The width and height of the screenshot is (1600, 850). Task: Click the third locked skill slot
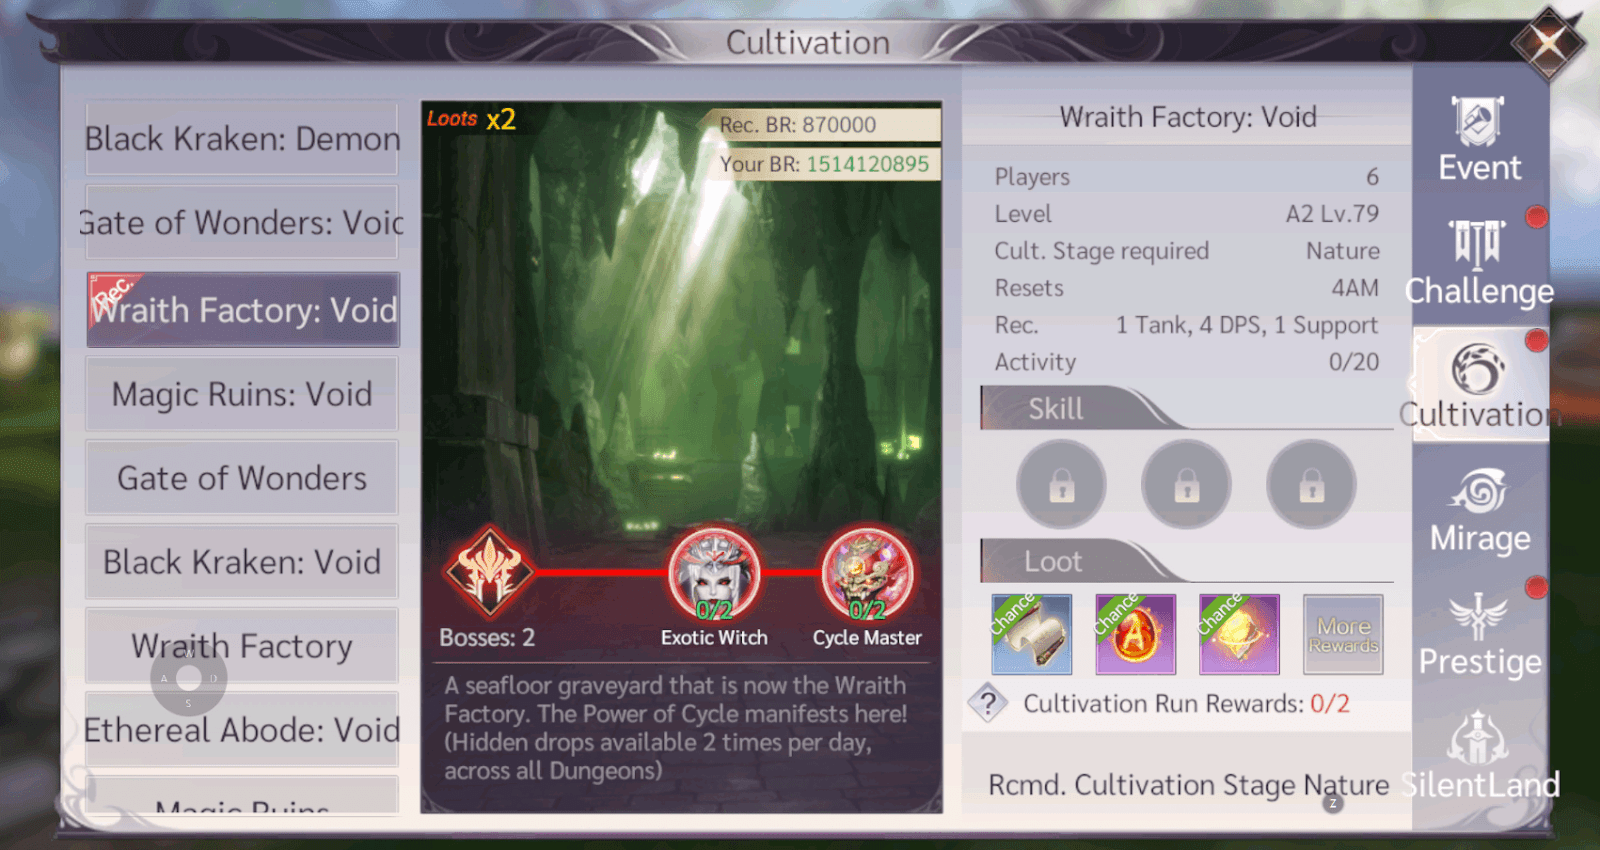(x=1311, y=485)
